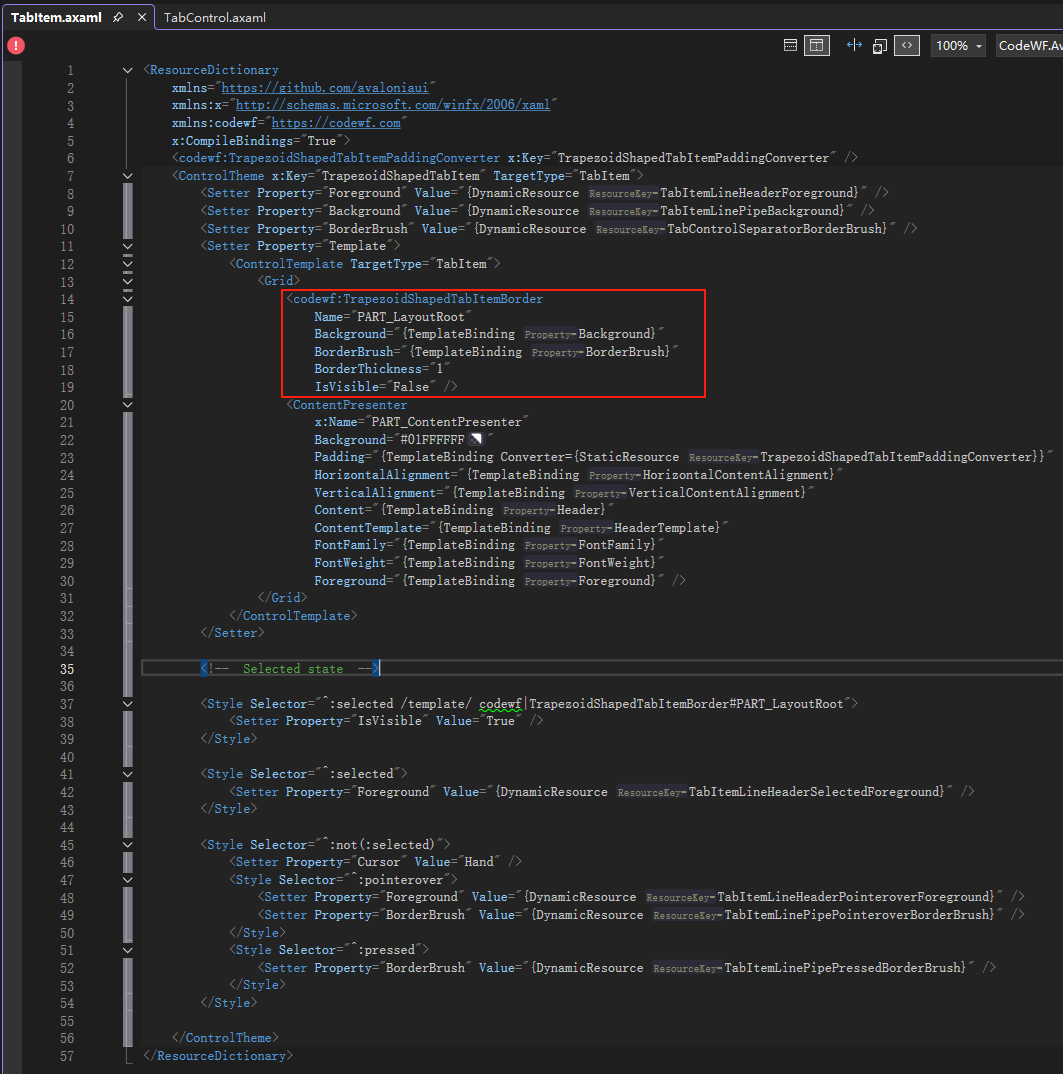Click the red error indicator icon

pos(16,45)
